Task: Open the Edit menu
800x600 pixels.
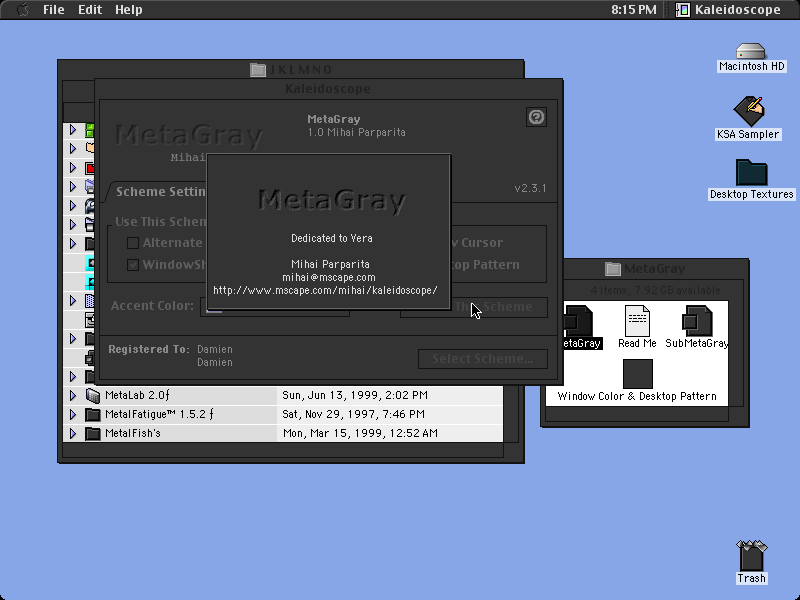Action: tap(90, 9)
